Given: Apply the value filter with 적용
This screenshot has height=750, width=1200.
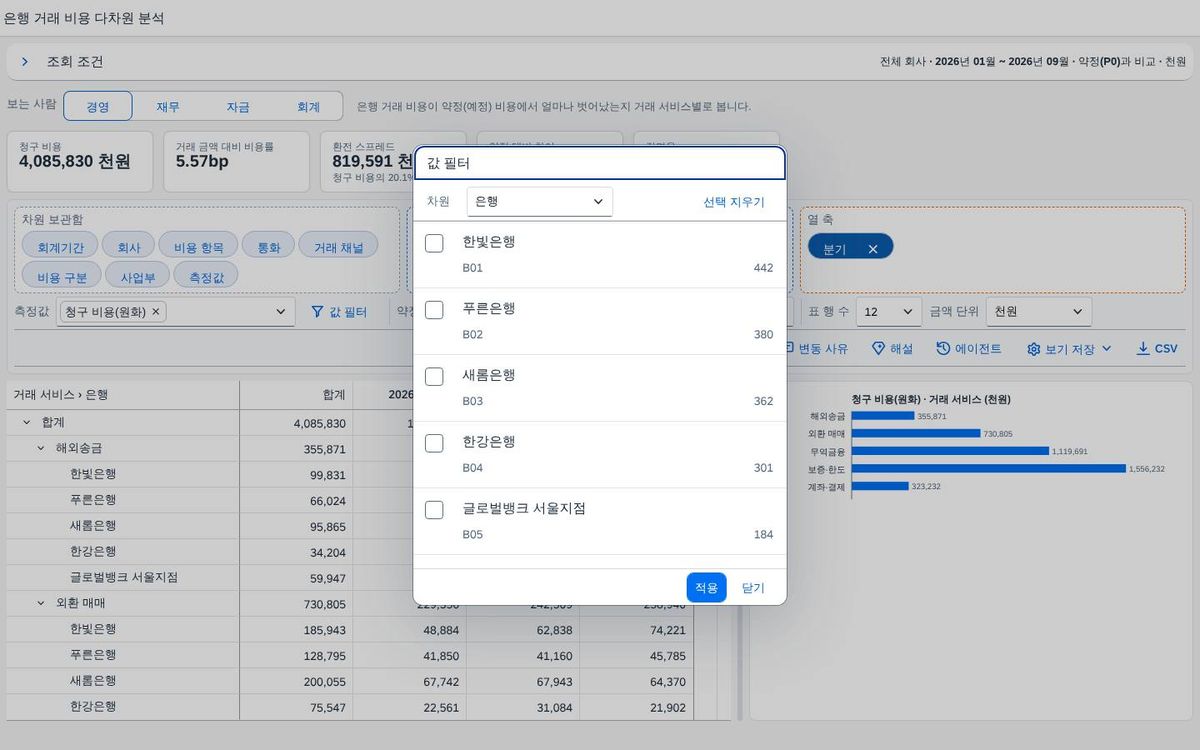Looking at the screenshot, I should pyautogui.click(x=706, y=588).
